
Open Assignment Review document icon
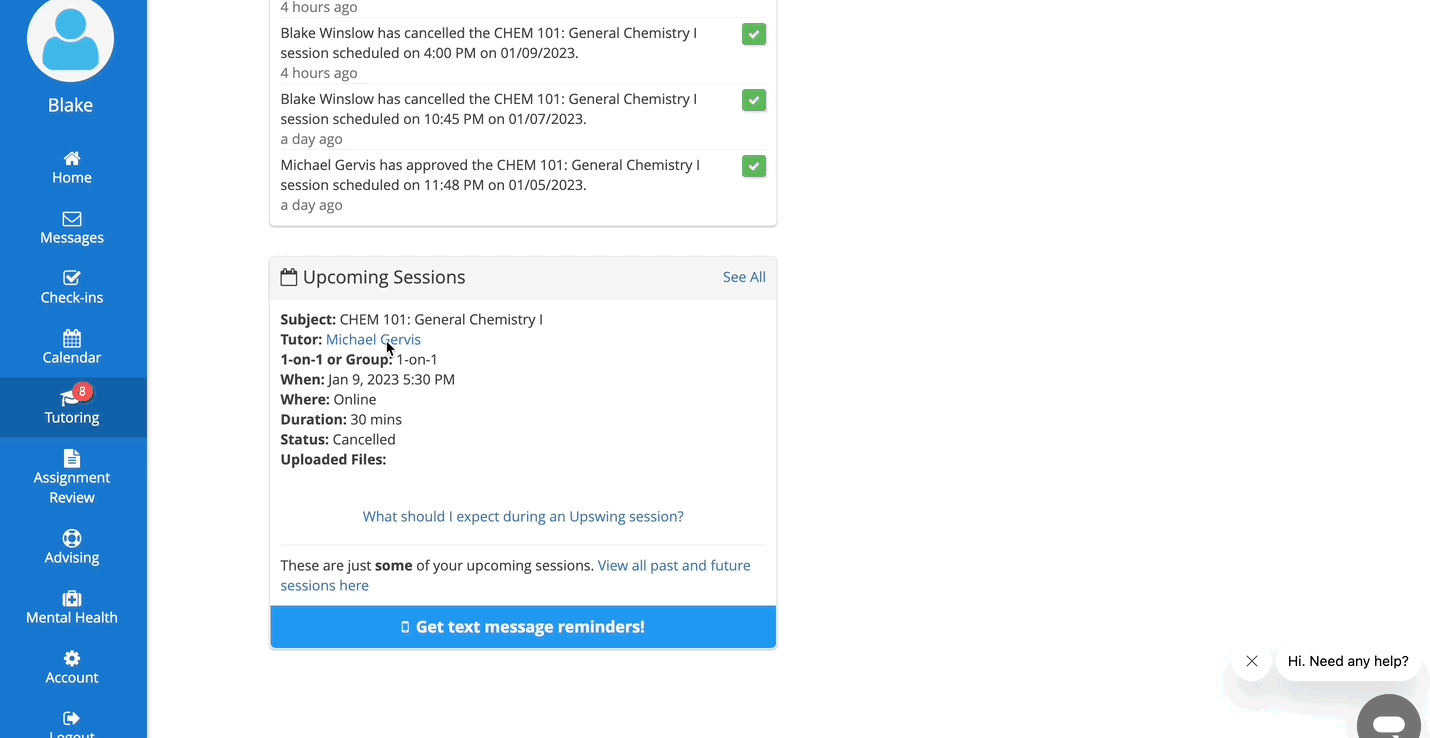72,458
